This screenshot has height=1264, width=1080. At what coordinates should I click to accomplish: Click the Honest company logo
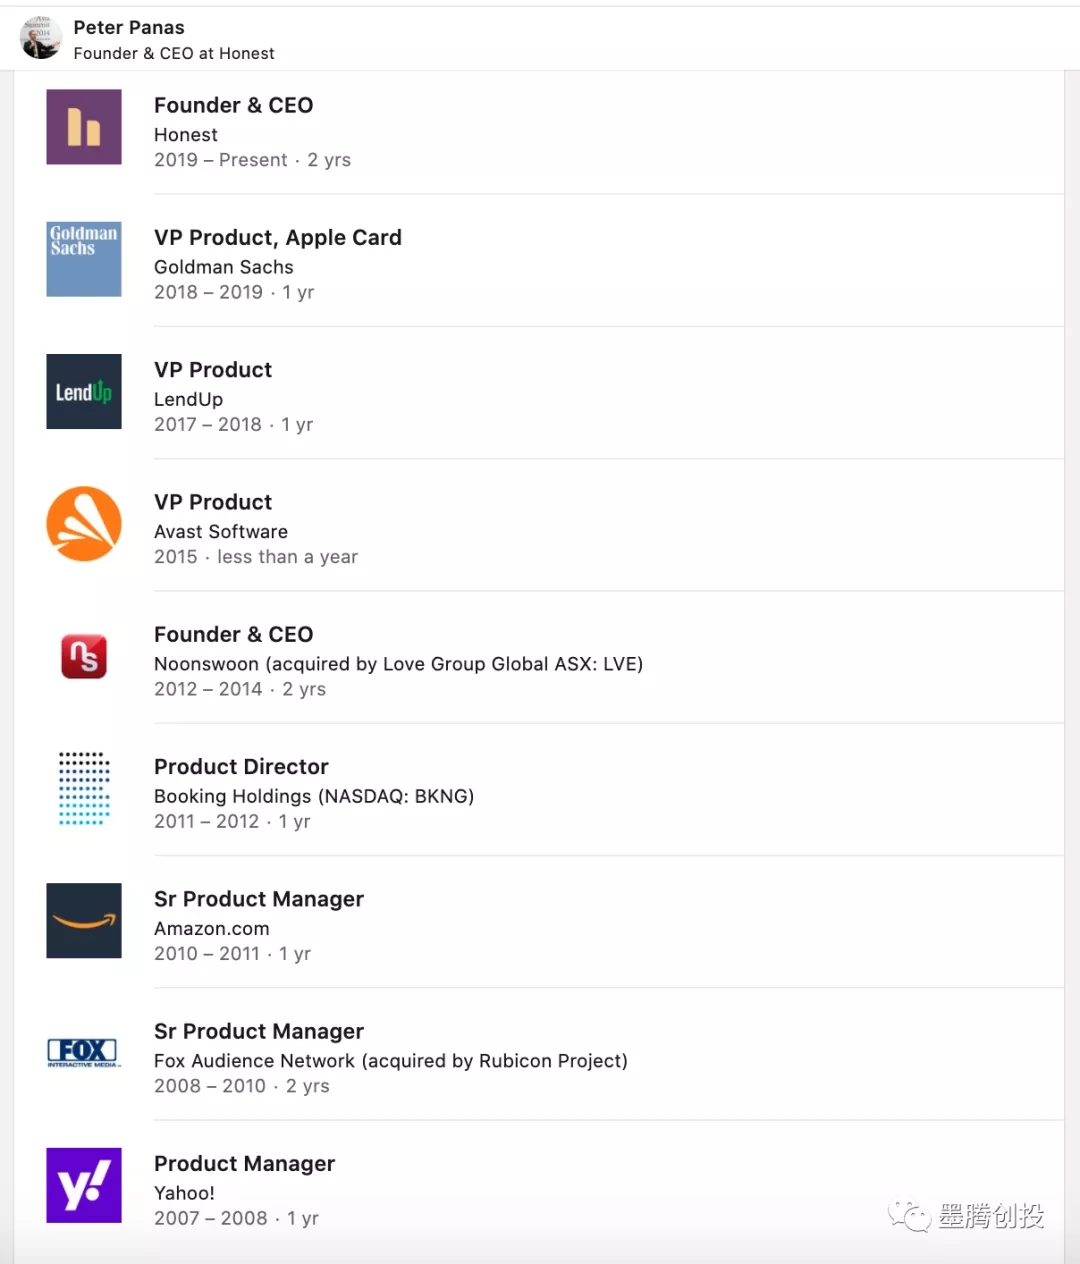click(x=84, y=127)
